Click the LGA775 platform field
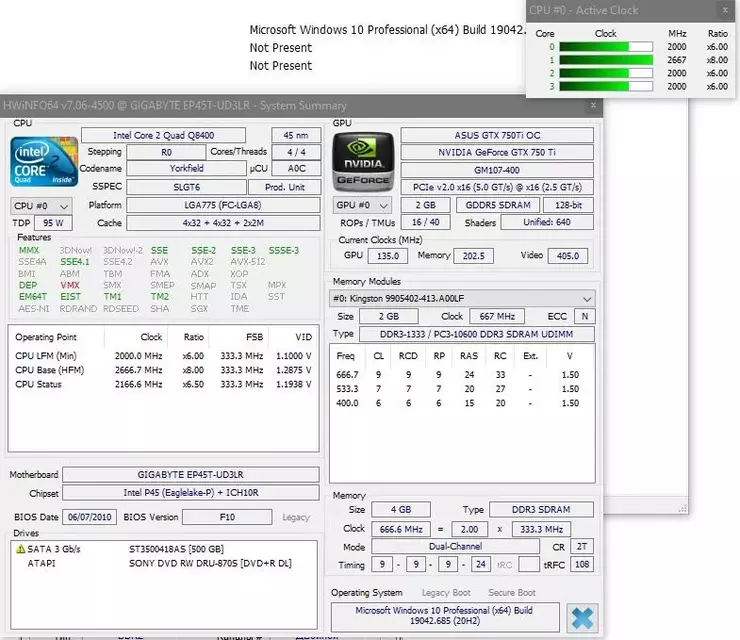This screenshot has height=640, width=740. 223,205
